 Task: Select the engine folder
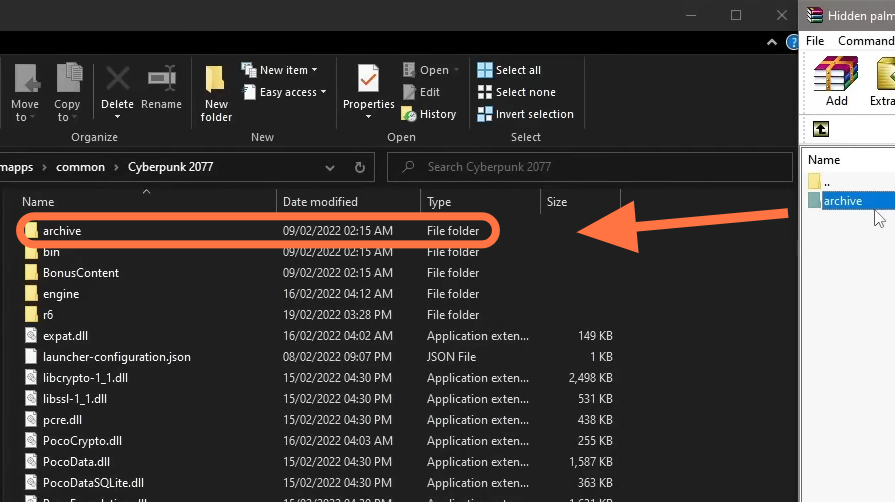(x=317, y=294)
